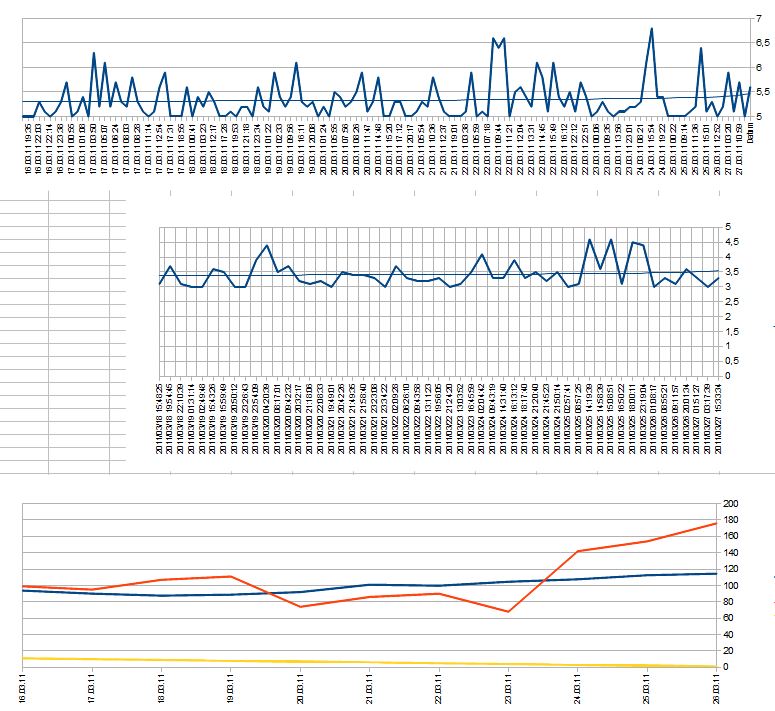Click the date-only axis label 18.03.11

coord(162,687)
